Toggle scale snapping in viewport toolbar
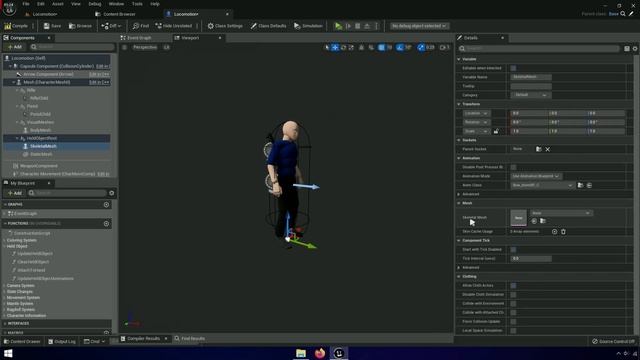The image size is (640, 360). [421, 47]
